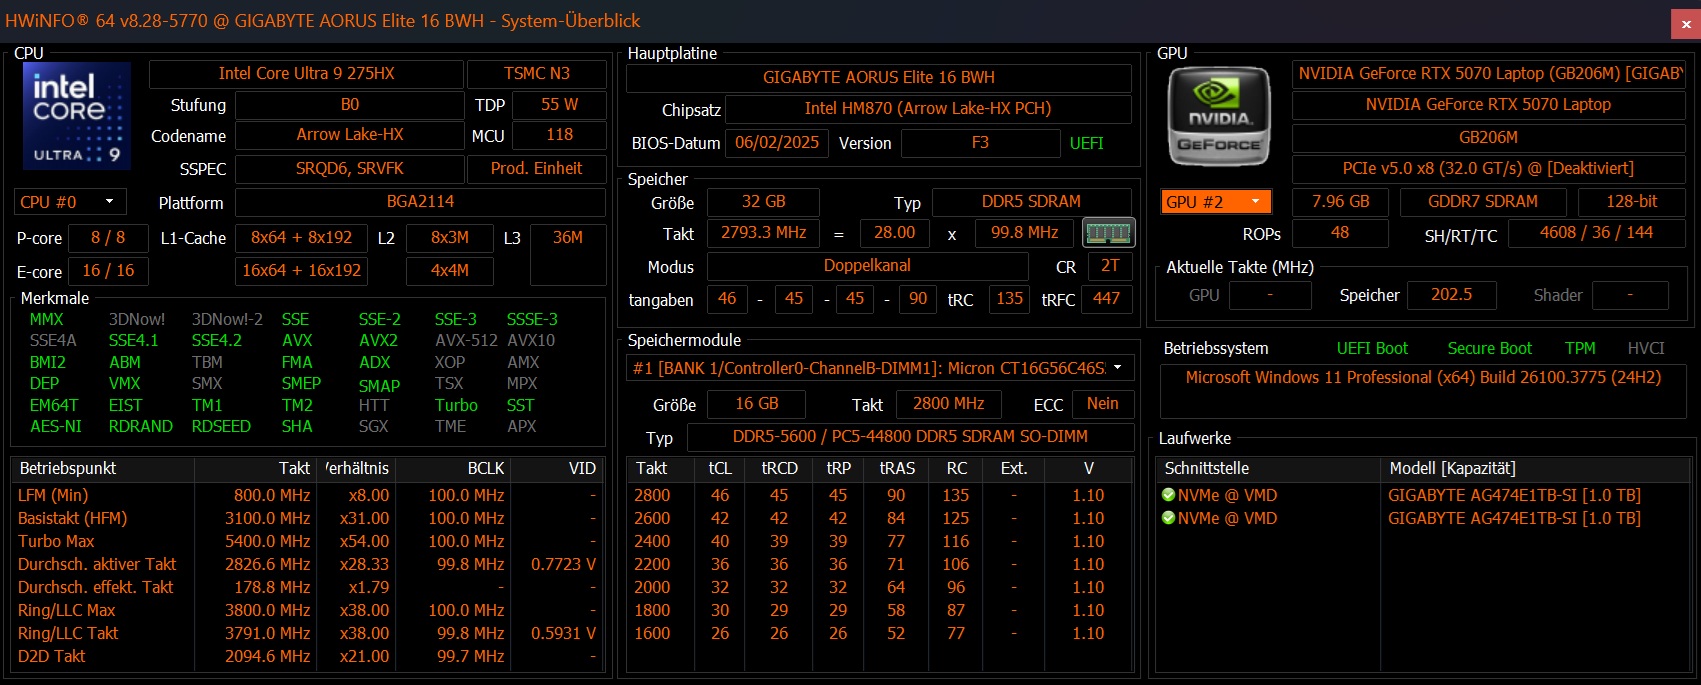
Task: Click the NVIDIA GeForce RTX 5070 Laptop (GB206M) field
Action: [x=1489, y=74]
